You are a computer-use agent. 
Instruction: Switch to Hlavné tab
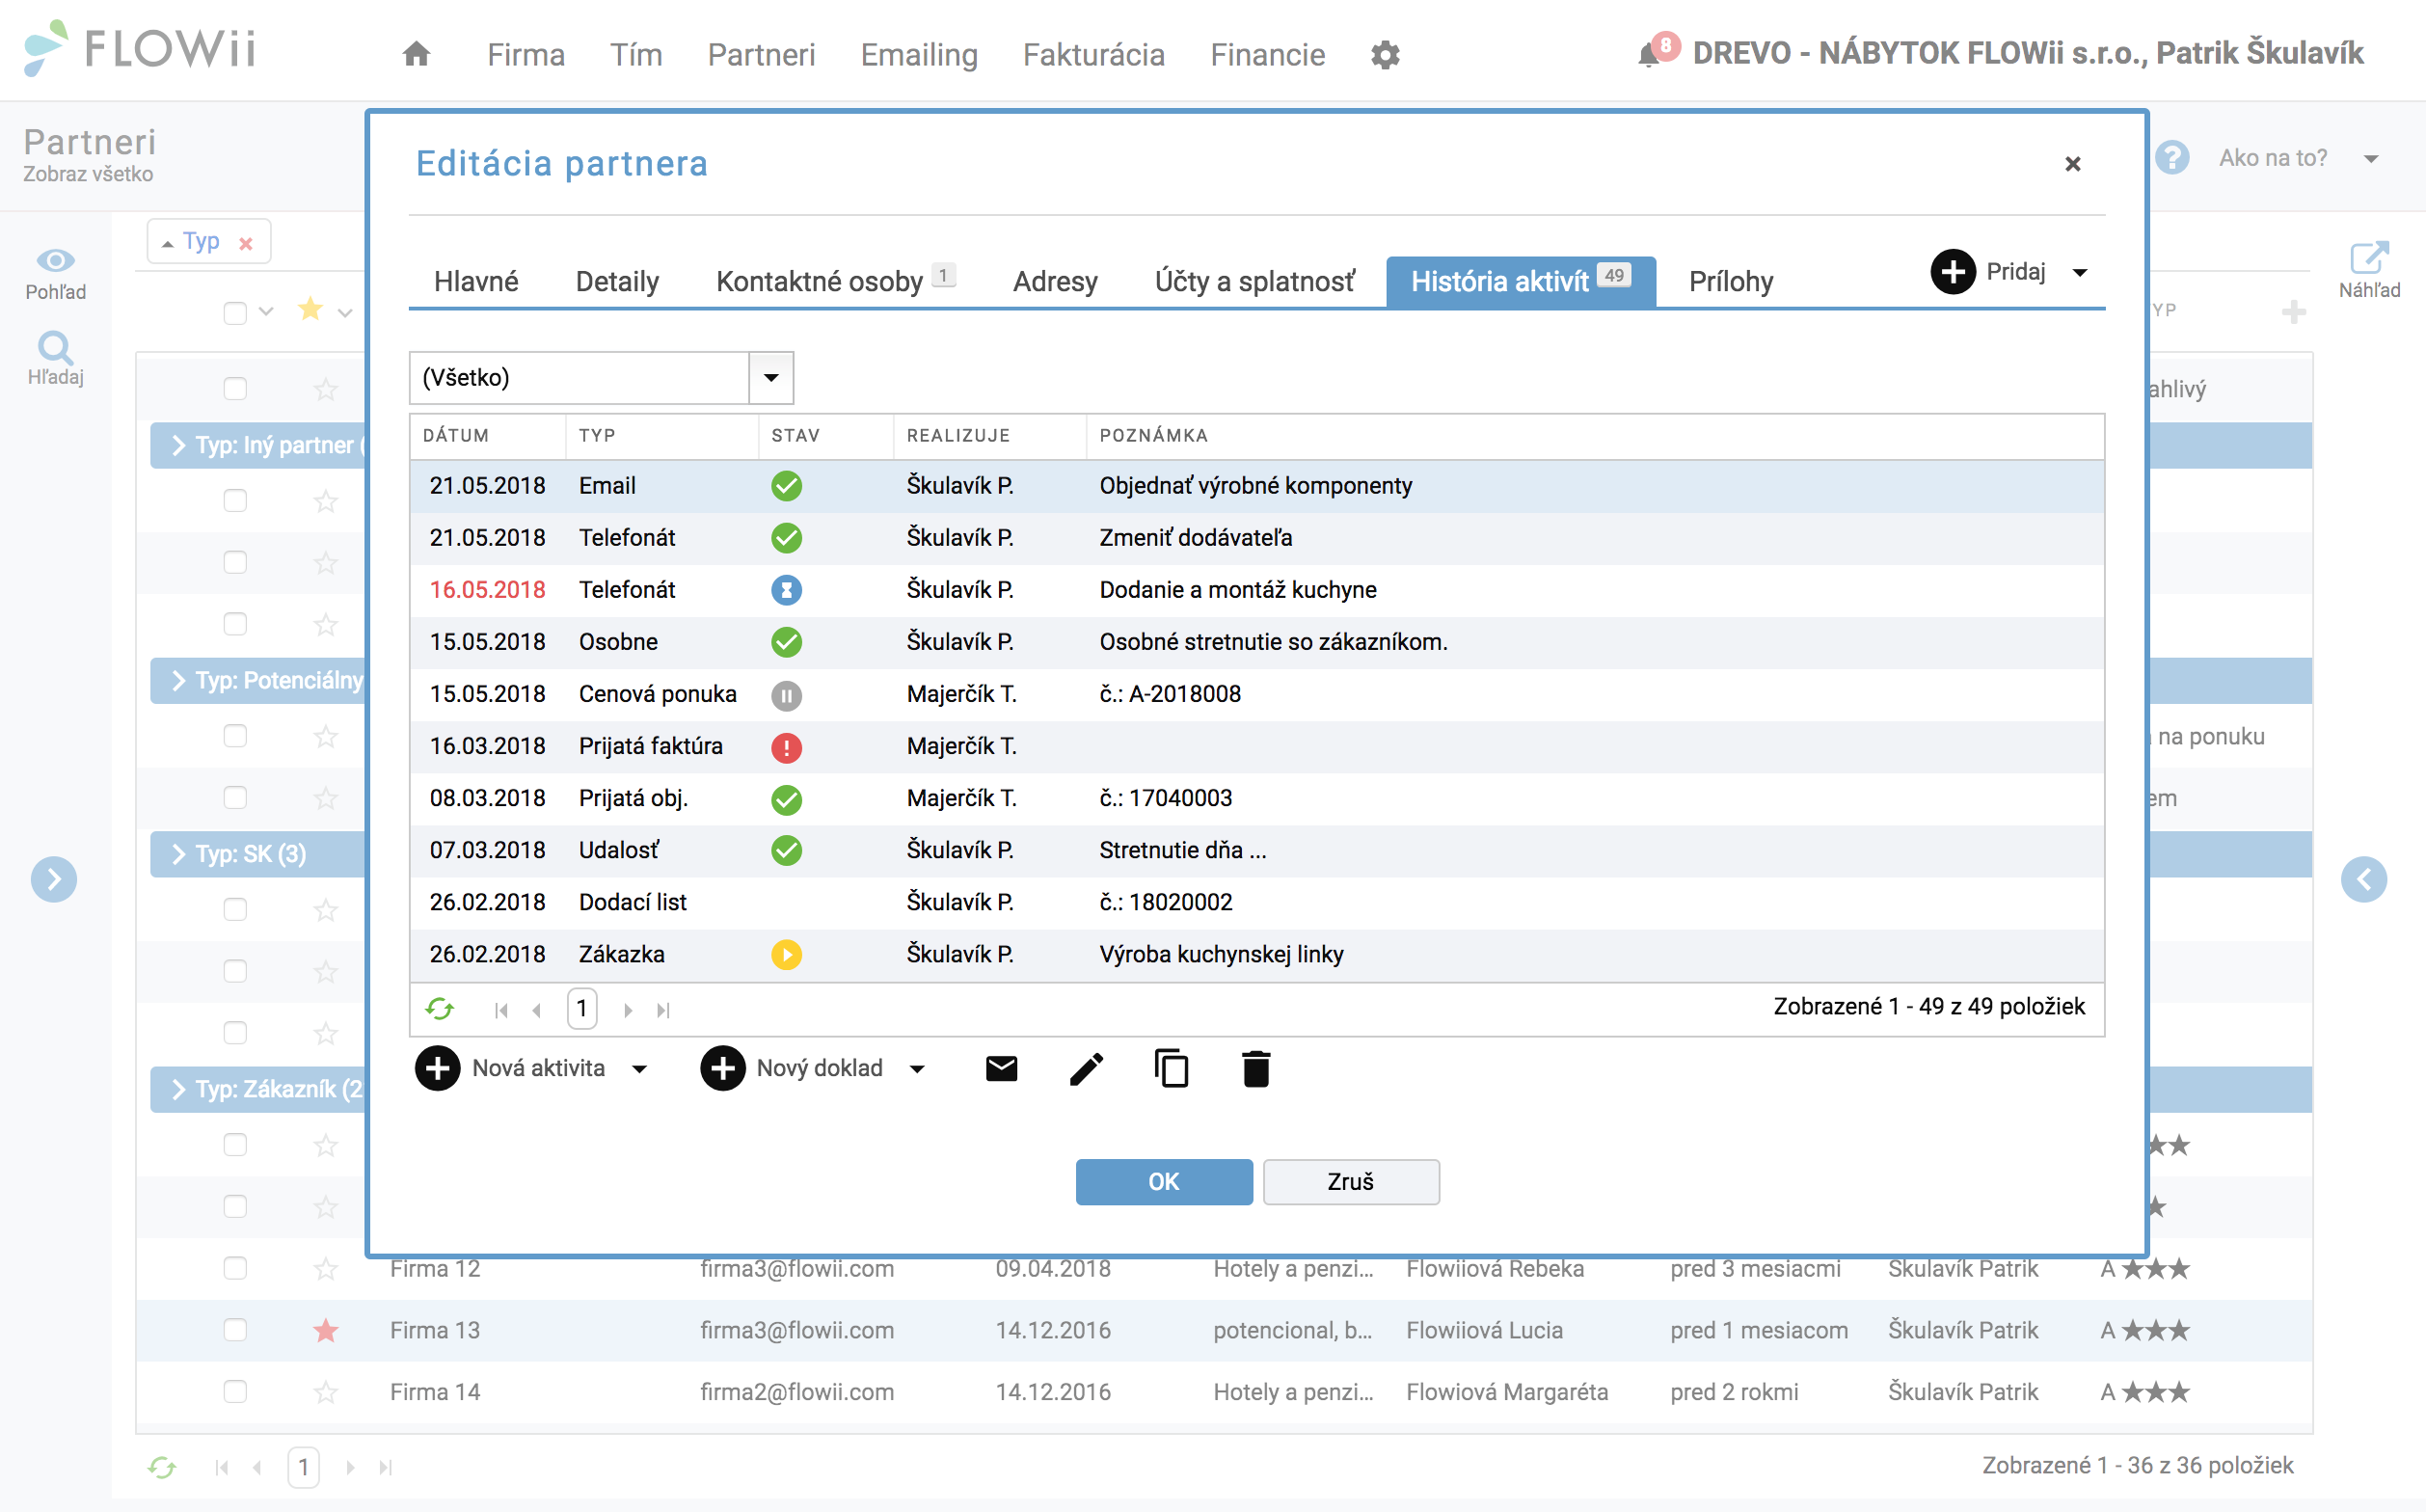click(476, 281)
